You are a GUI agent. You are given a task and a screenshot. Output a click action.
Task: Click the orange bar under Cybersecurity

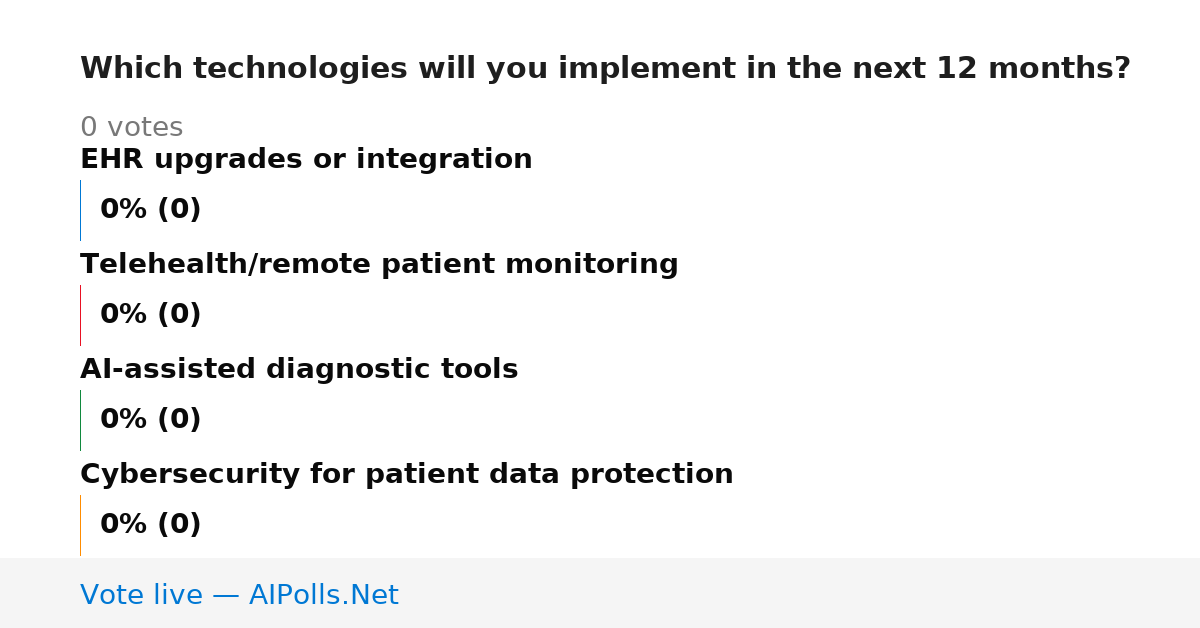pos(80,525)
